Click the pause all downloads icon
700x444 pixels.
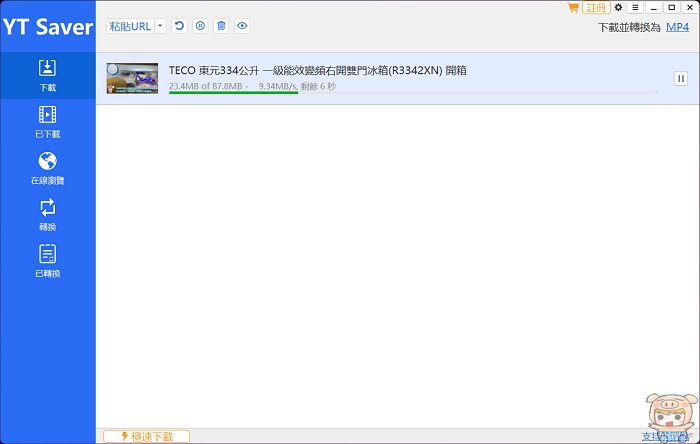[x=200, y=26]
